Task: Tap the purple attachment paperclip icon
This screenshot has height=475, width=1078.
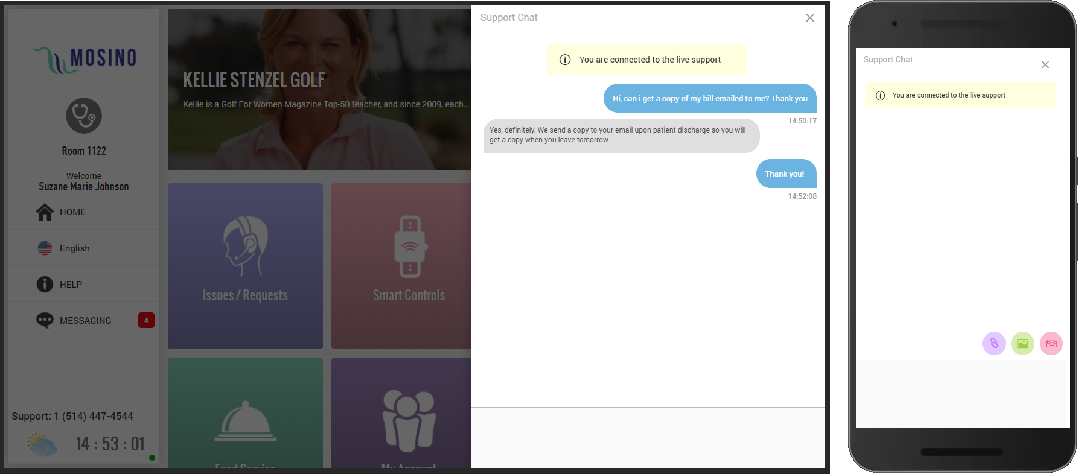Action: (993, 343)
